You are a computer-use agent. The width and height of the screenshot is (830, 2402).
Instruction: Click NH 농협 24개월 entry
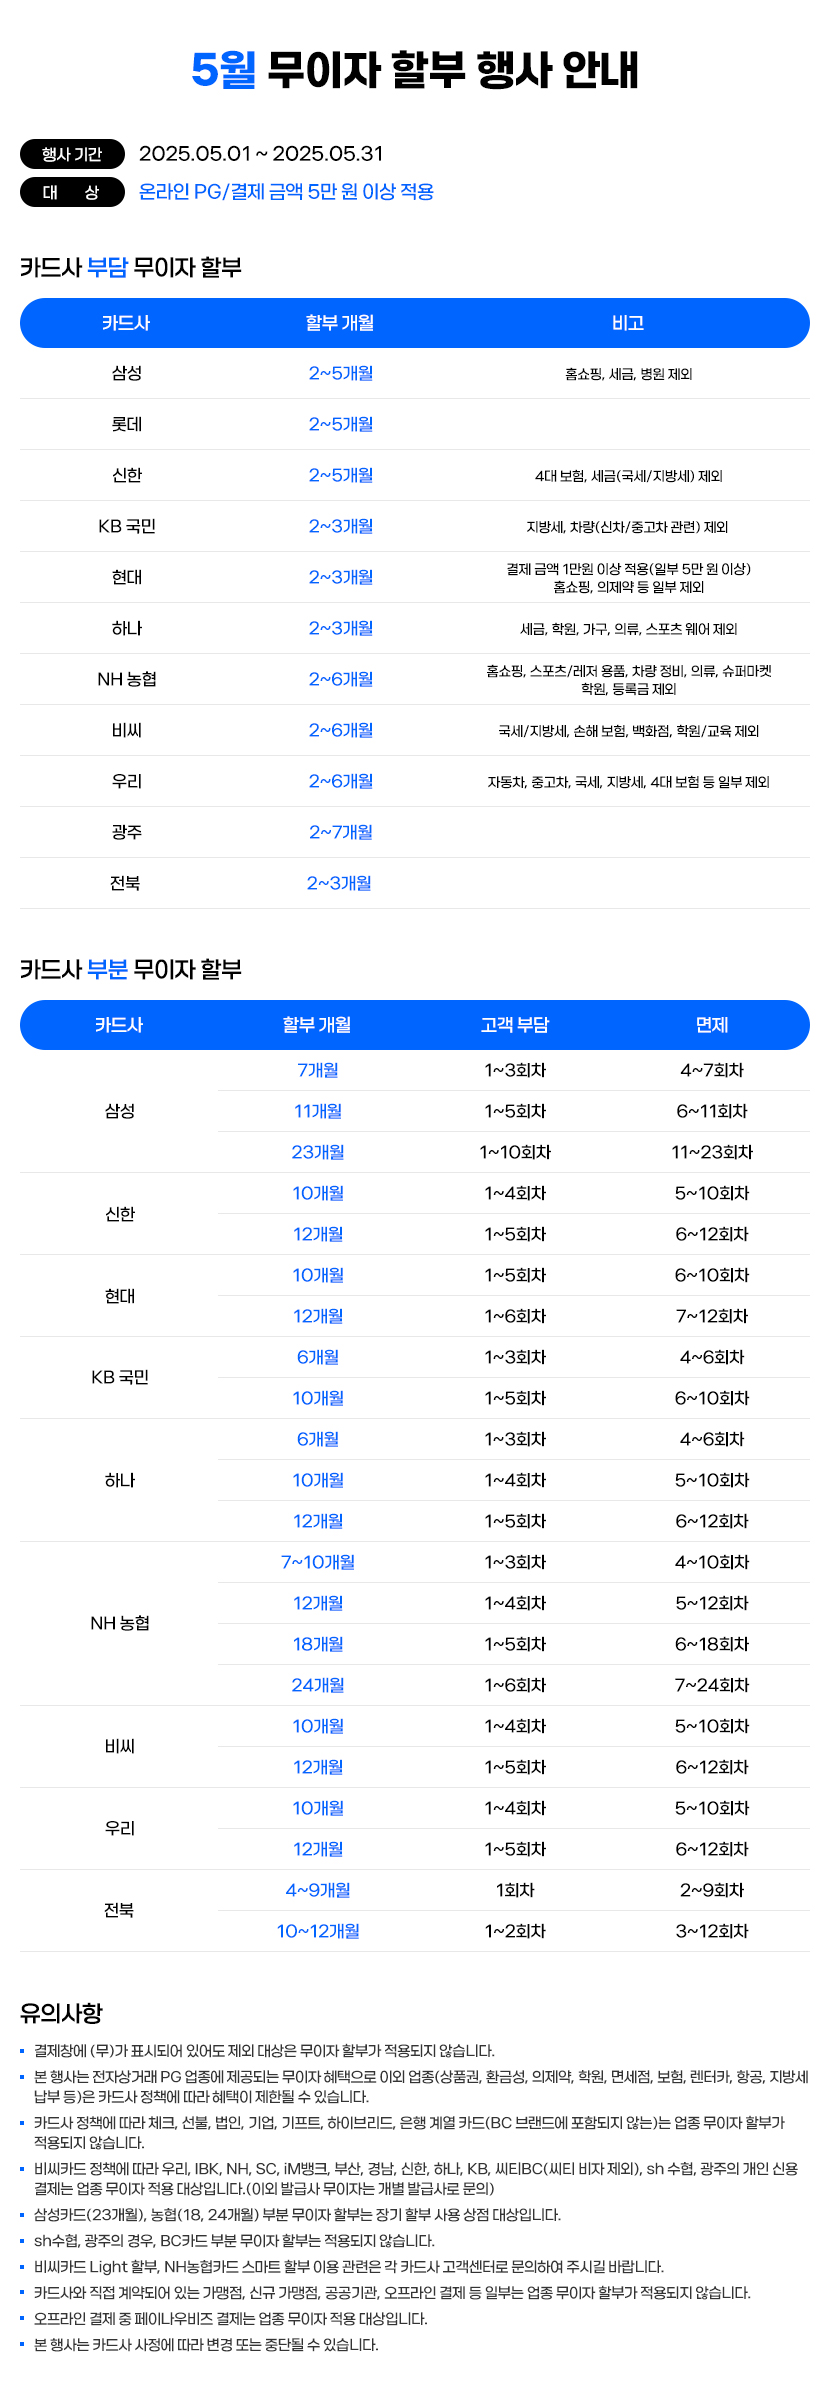coord(318,1685)
